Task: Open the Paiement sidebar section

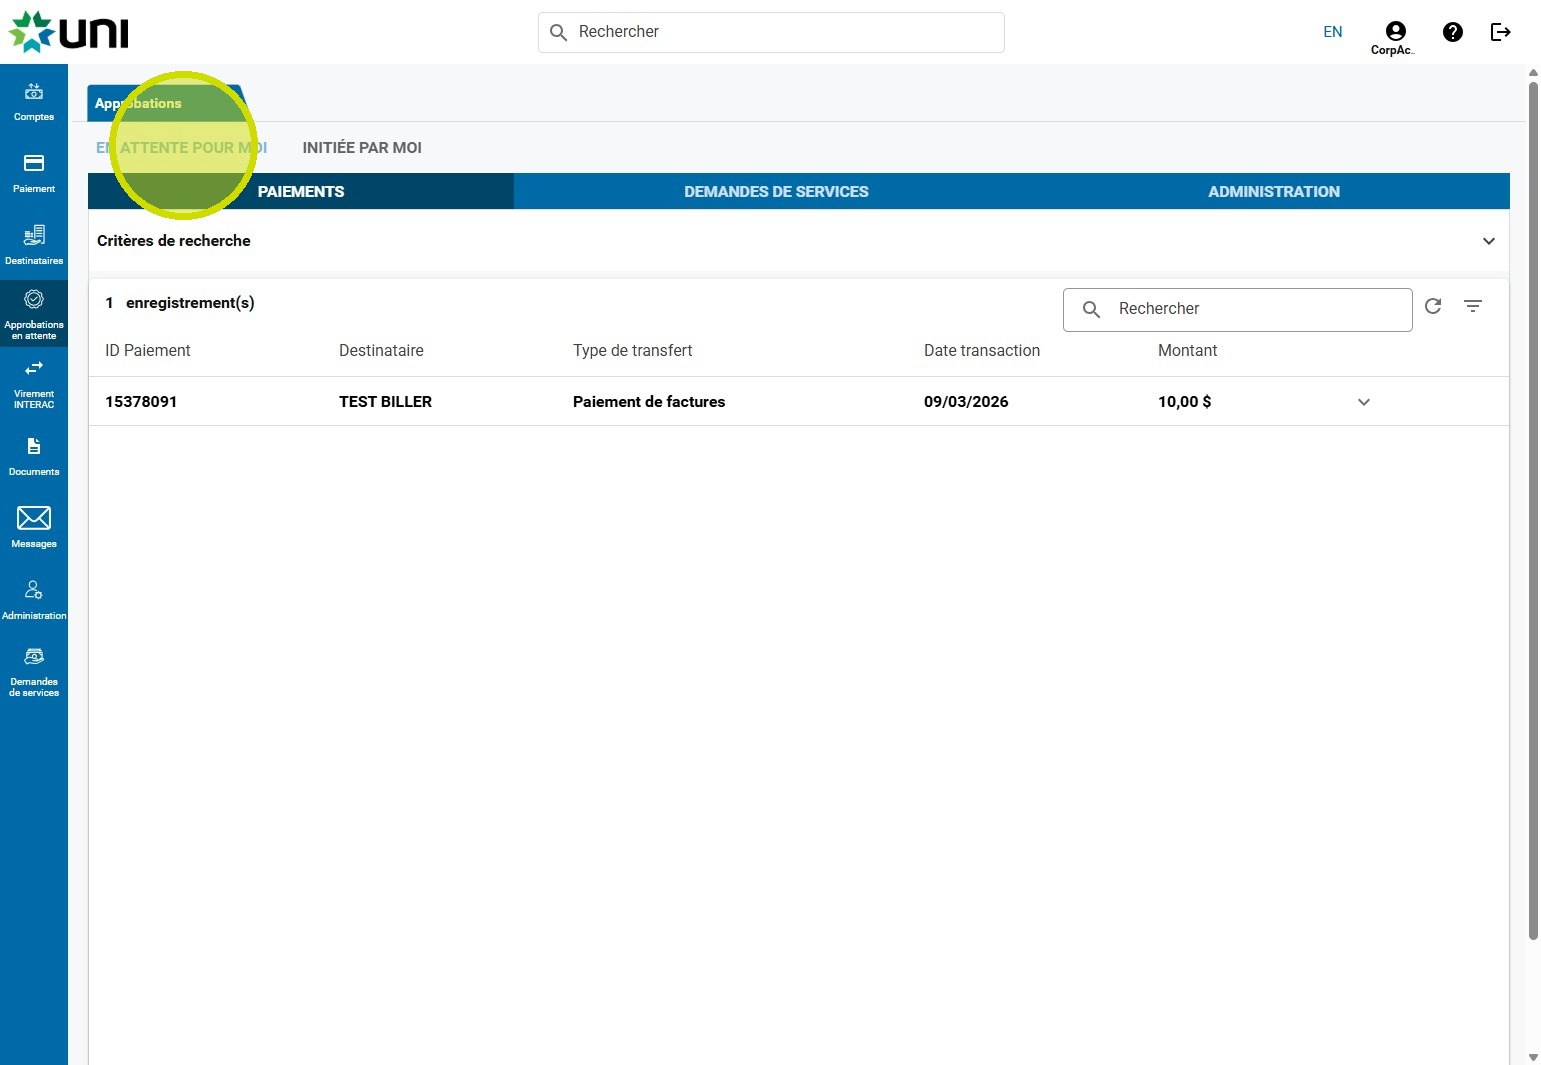Action: click(34, 173)
